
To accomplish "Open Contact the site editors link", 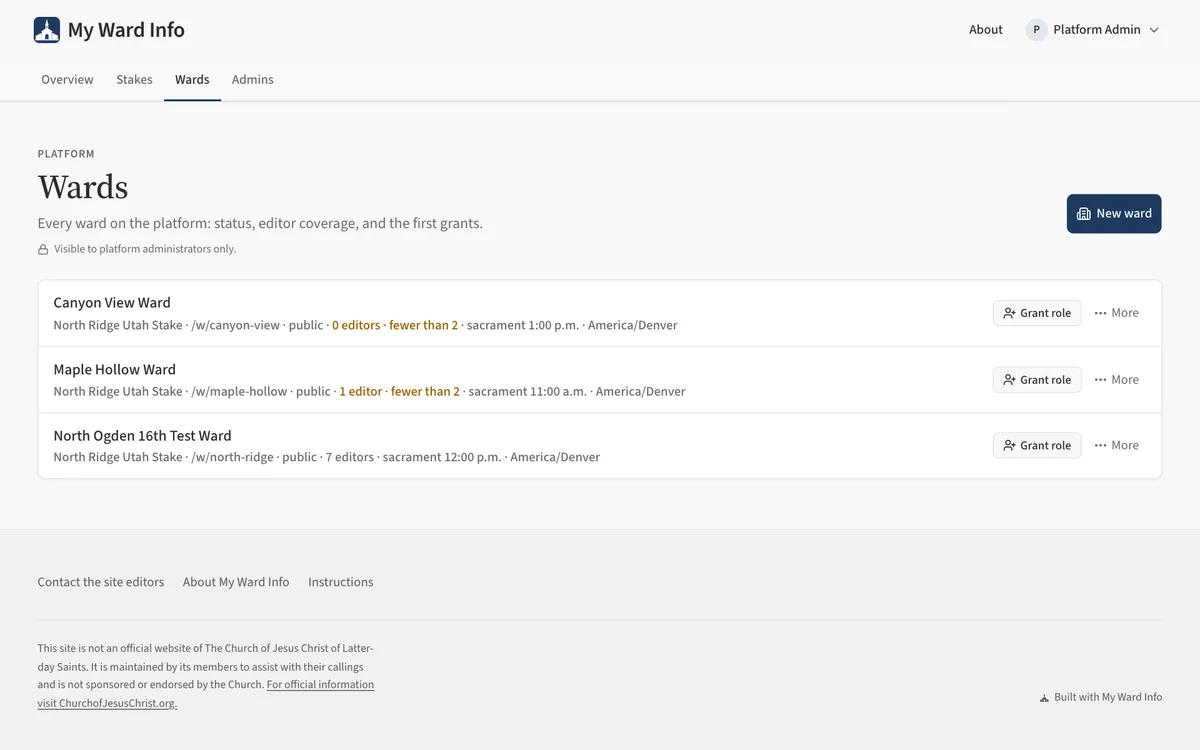I will point(101,582).
